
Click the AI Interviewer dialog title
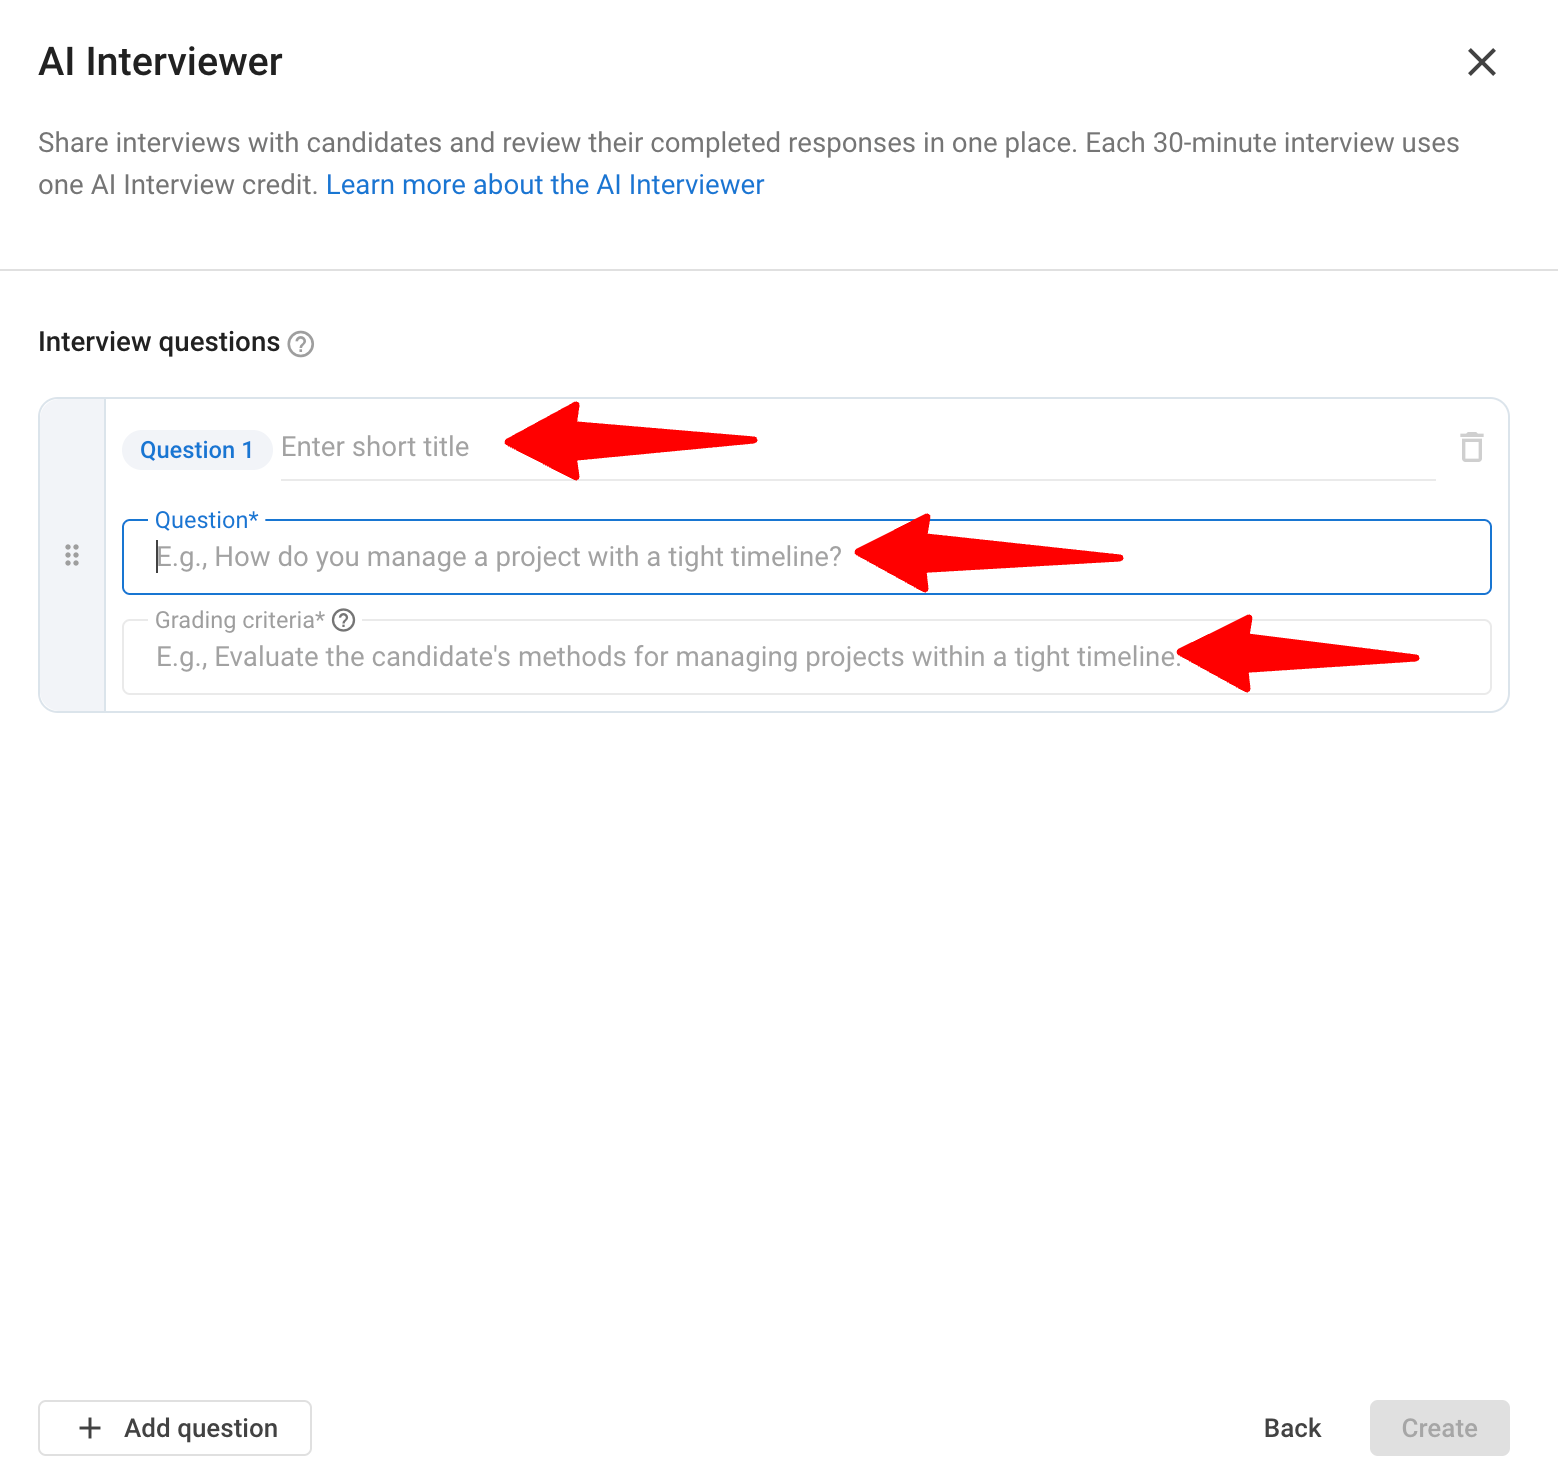tap(160, 62)
